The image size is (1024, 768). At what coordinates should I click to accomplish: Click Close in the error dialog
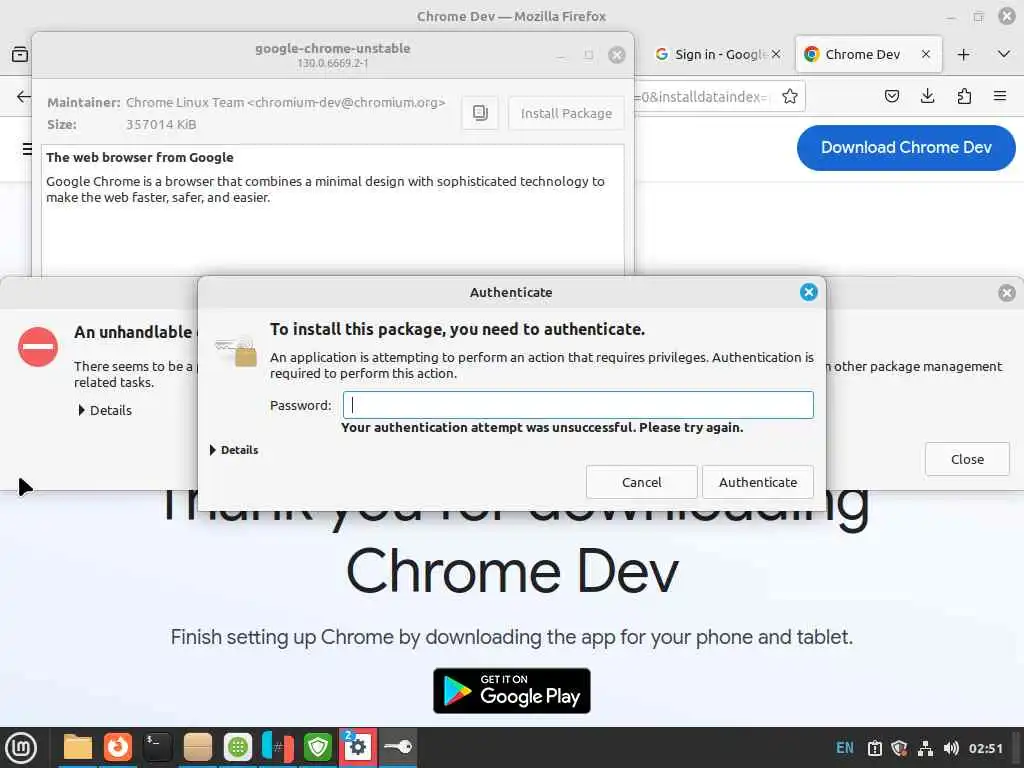967,459
